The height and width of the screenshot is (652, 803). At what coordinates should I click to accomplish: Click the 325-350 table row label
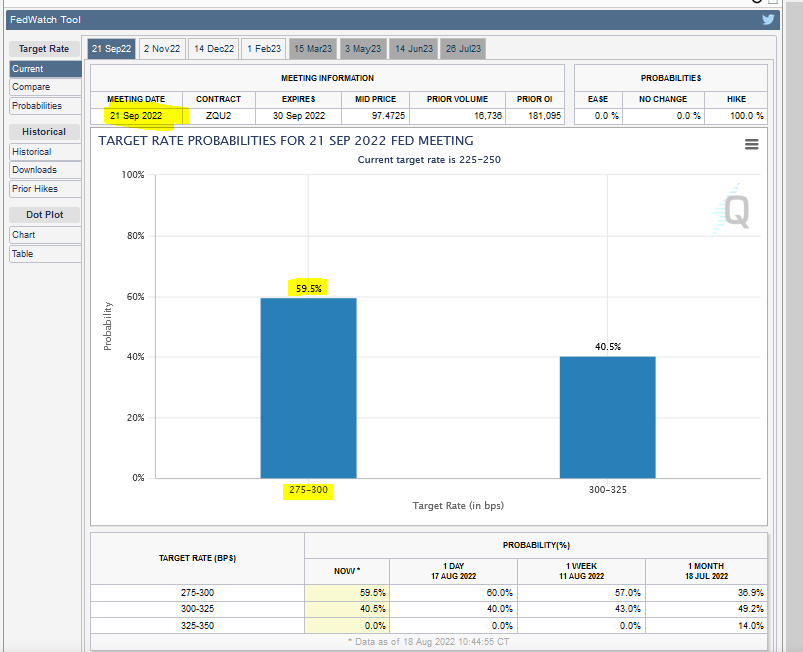point(197,626)
